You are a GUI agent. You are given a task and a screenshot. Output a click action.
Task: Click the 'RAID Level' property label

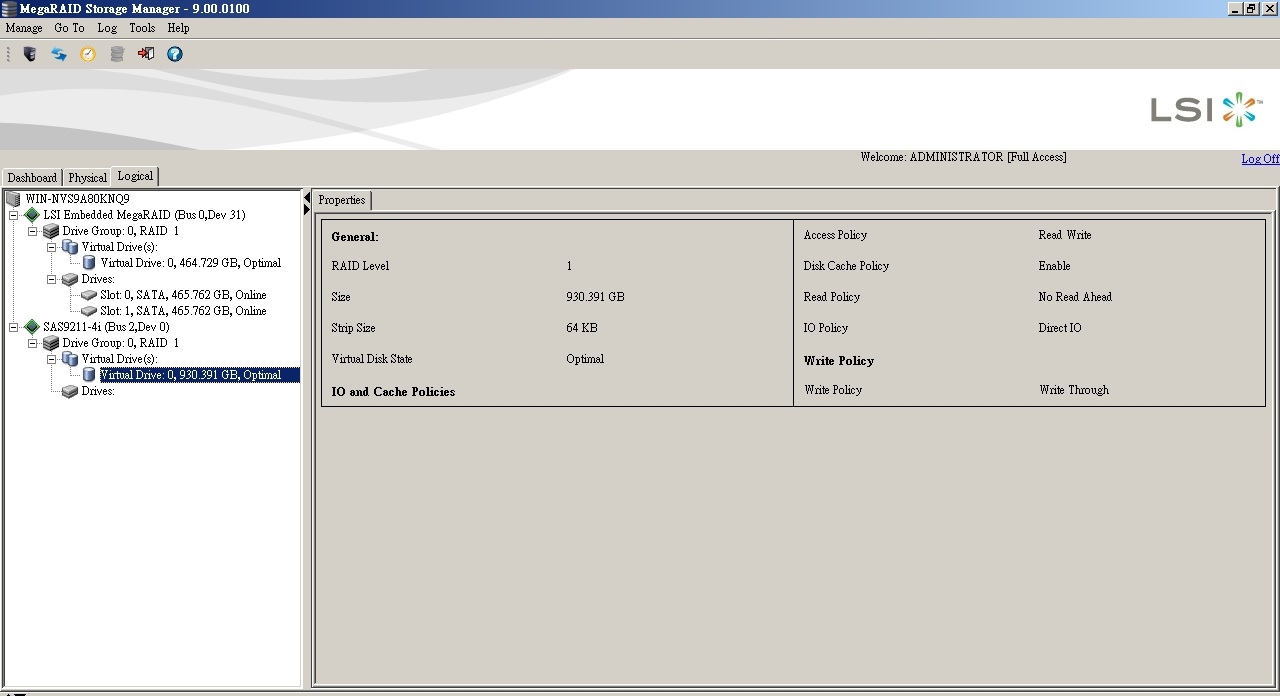pos(360,266)
